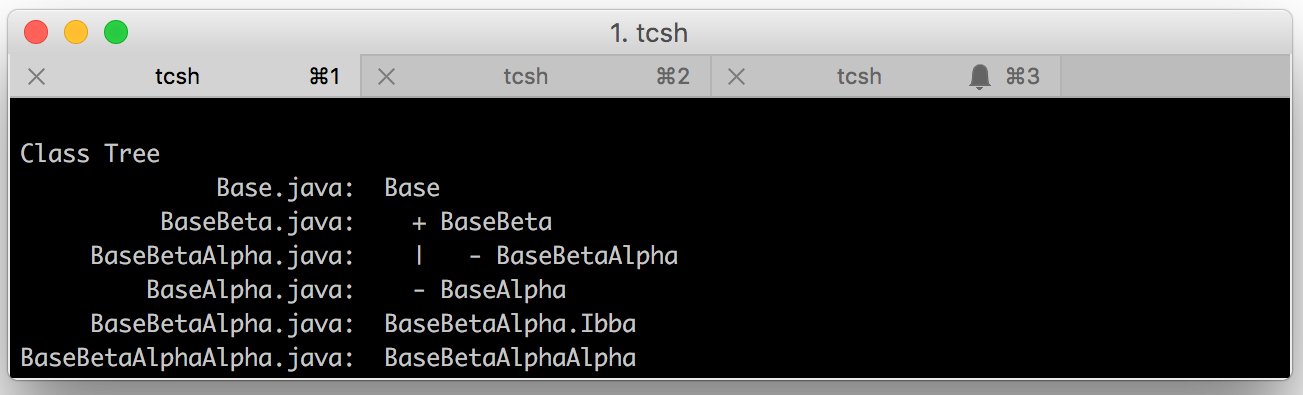Click the 'BaseBetaAlpha.Ibba' class entry

(510, 324)
